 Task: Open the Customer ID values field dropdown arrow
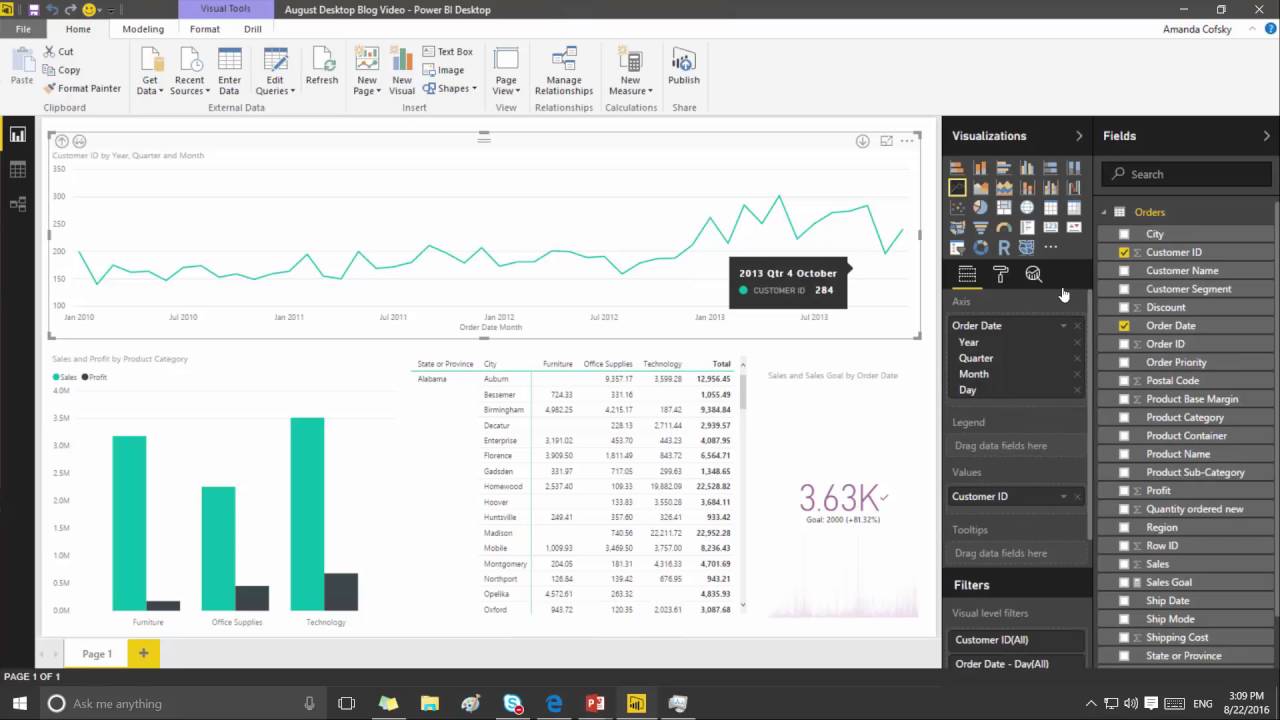tap(1063, 496)
